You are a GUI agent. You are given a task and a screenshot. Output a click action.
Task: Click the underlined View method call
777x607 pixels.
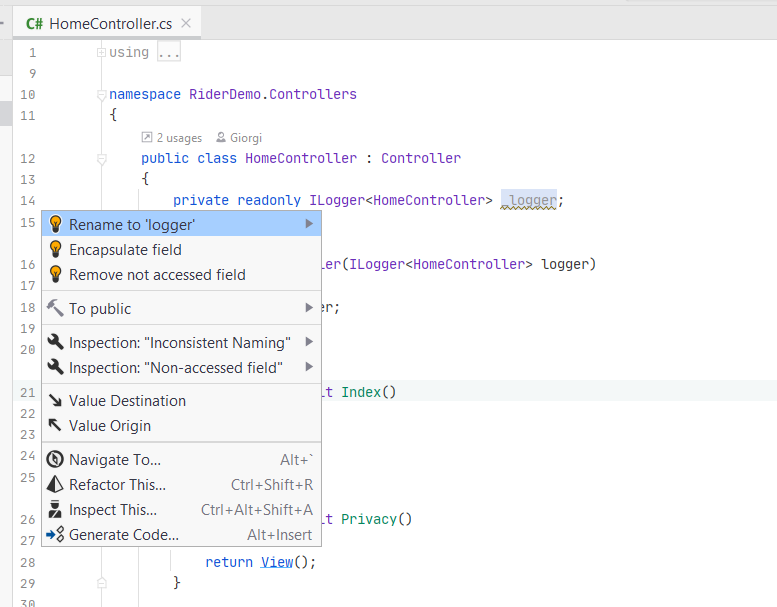coord(277,562)
